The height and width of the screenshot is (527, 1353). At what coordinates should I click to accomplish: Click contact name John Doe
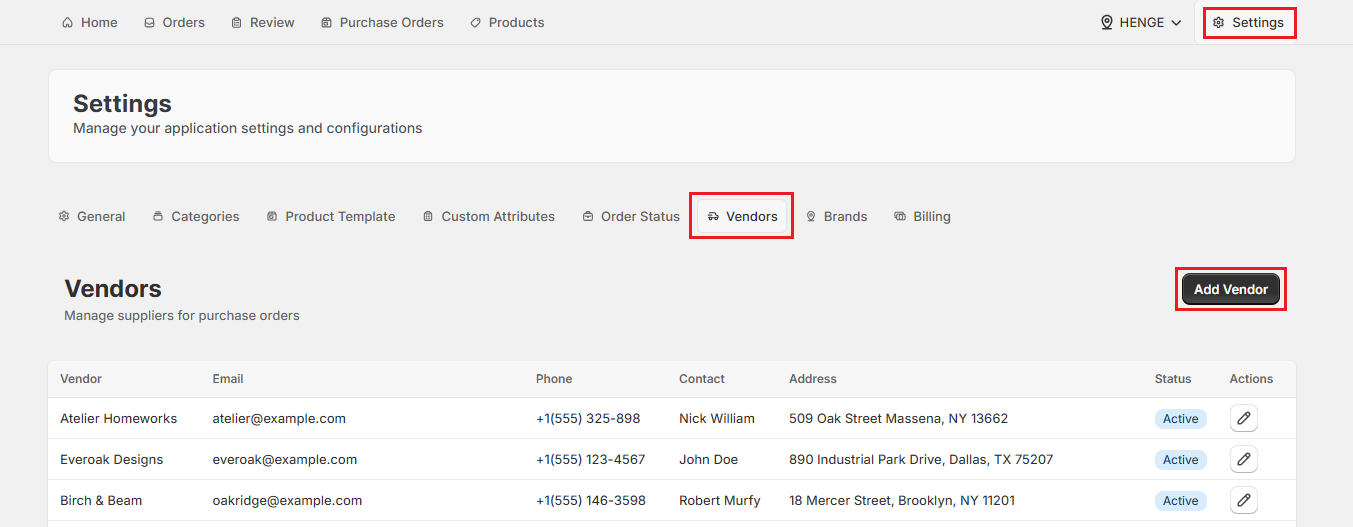[x=708, y=459]
